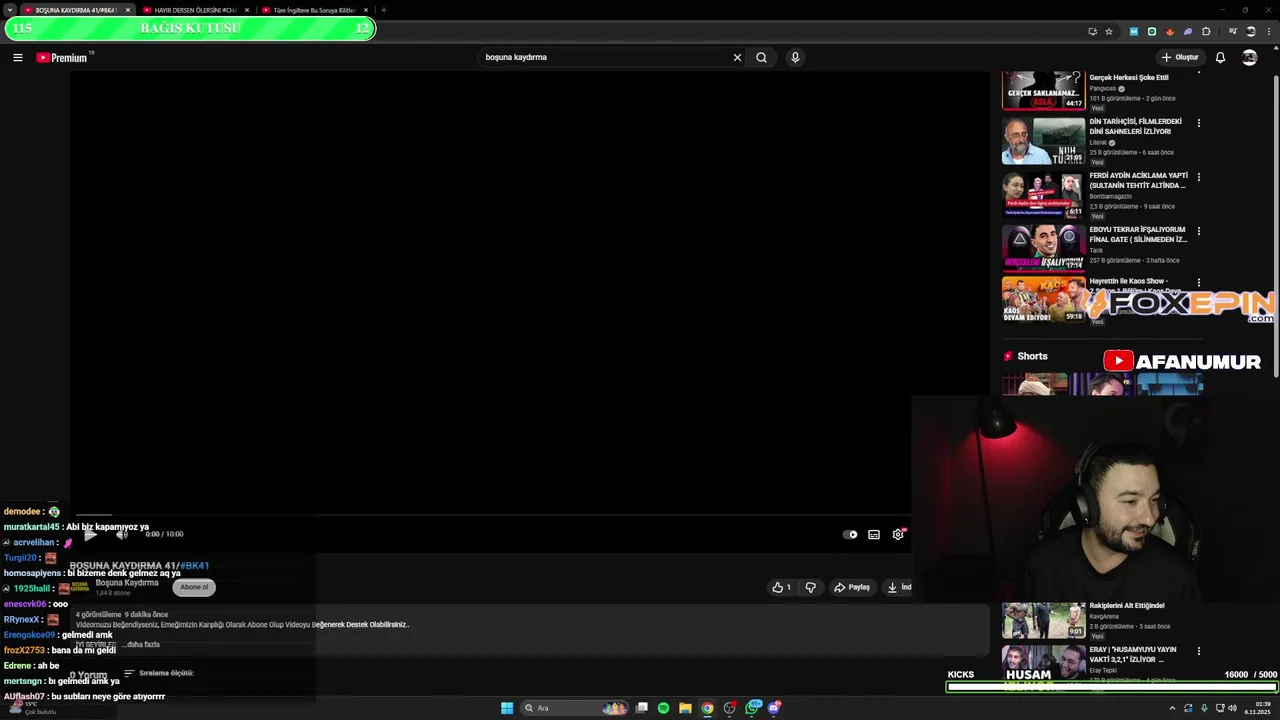This screenshot has width=1280, height=720.
Task: Expand description with ...daha fazla
Action: click(141, 644)
